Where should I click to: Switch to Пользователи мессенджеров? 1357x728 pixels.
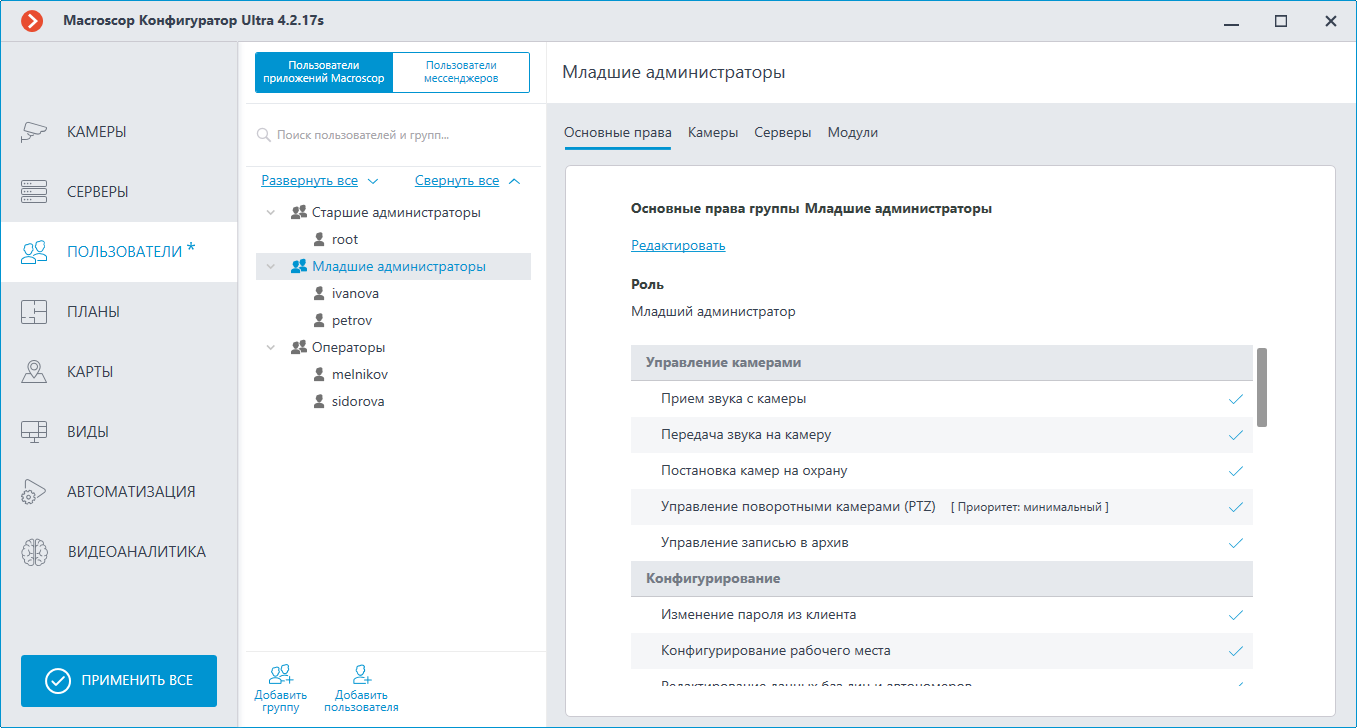[461, 72]
